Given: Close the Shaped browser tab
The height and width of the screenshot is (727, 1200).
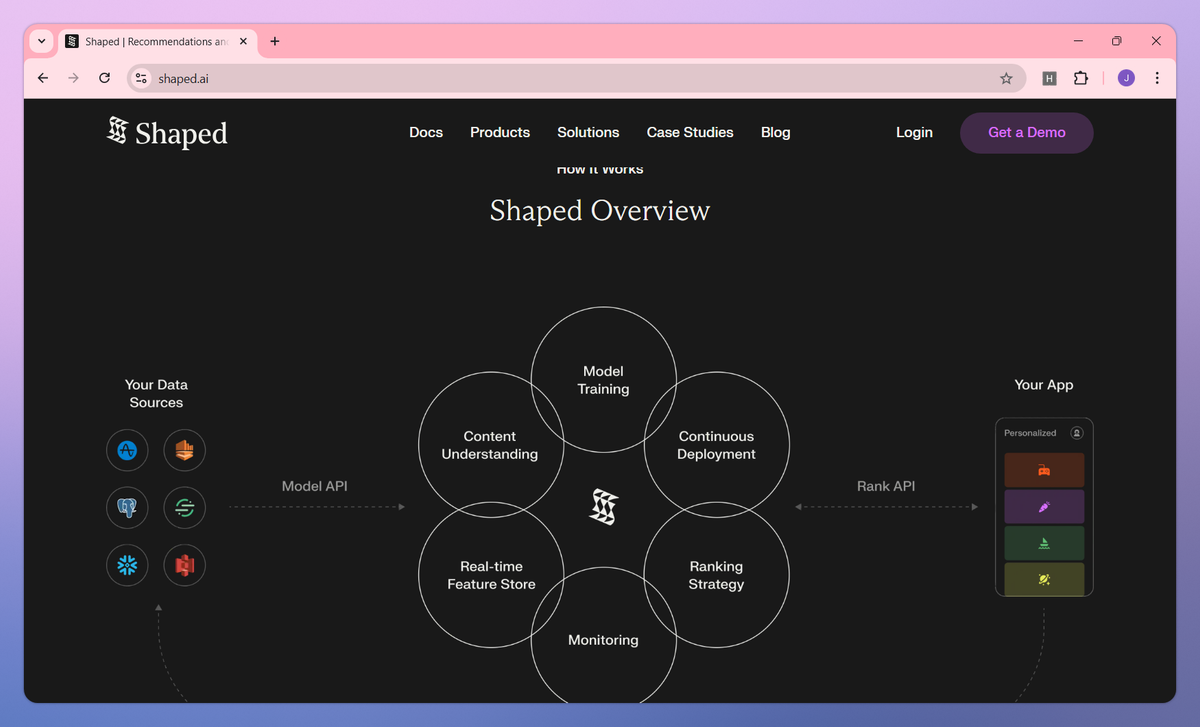Looking at the screenshot, I should pyautogui.click(x=243, y=41).
